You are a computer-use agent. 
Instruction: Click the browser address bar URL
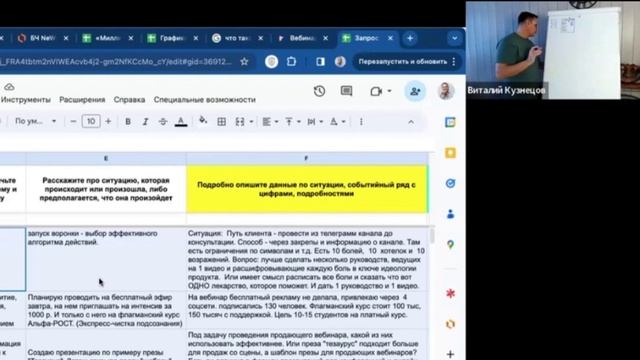(x=116, y=62)
